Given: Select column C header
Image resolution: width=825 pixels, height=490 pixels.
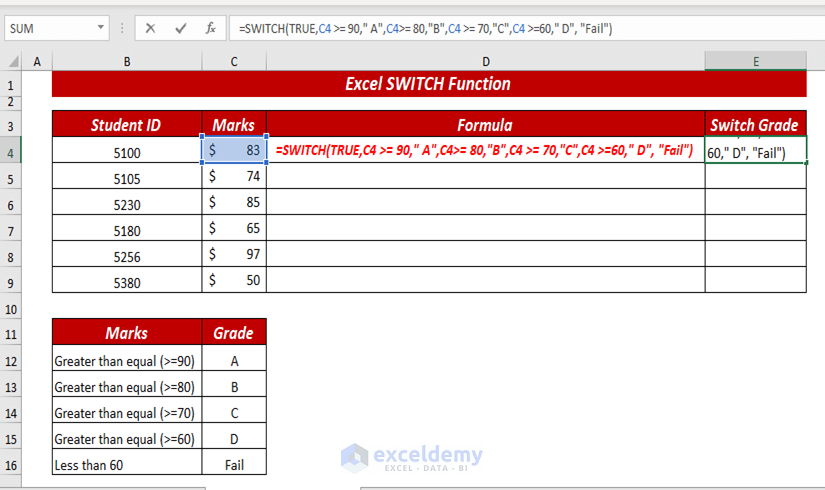Looking at the screenshot, I should coord(234,62).
